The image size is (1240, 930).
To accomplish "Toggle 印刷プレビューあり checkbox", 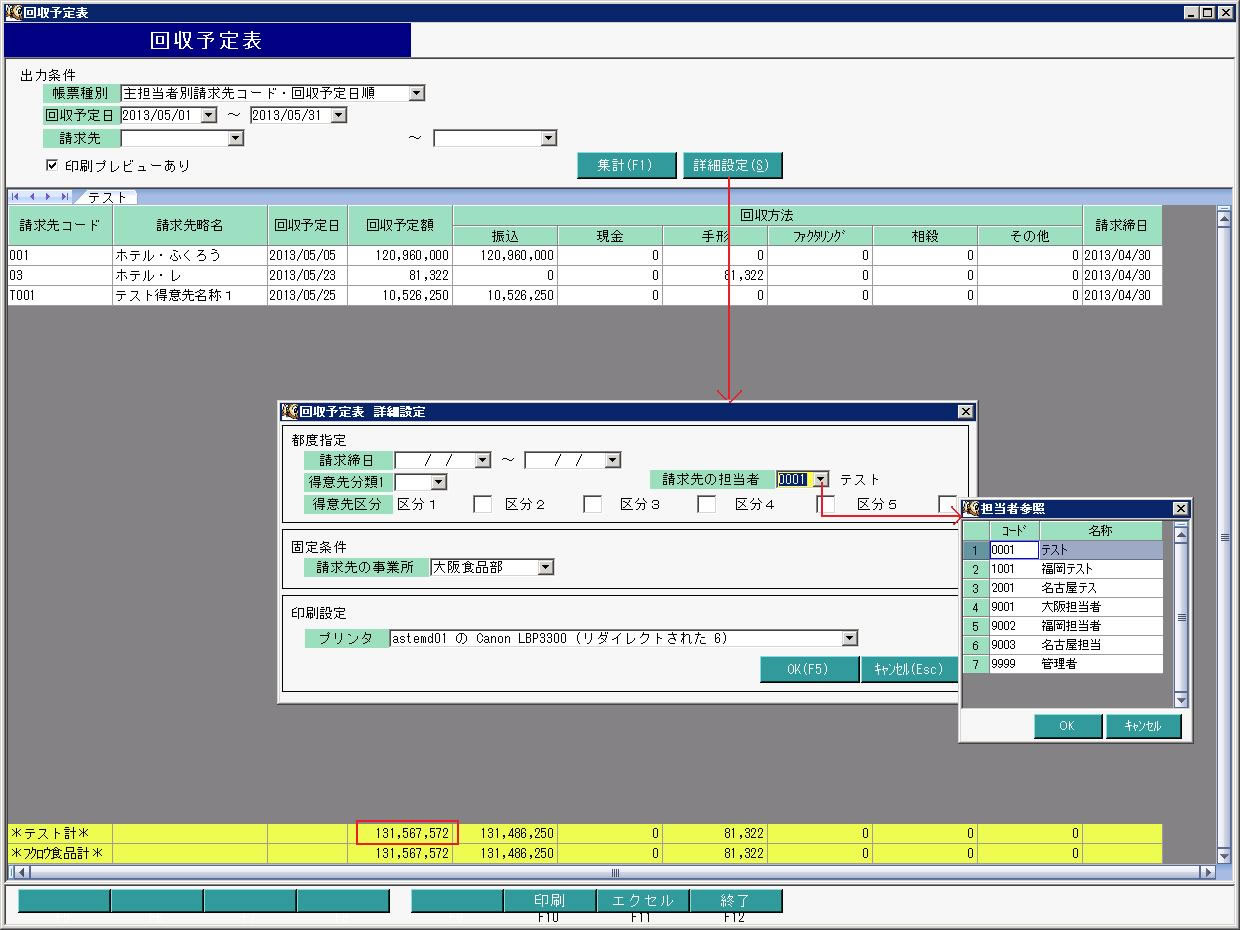I will tap(51, 165).
